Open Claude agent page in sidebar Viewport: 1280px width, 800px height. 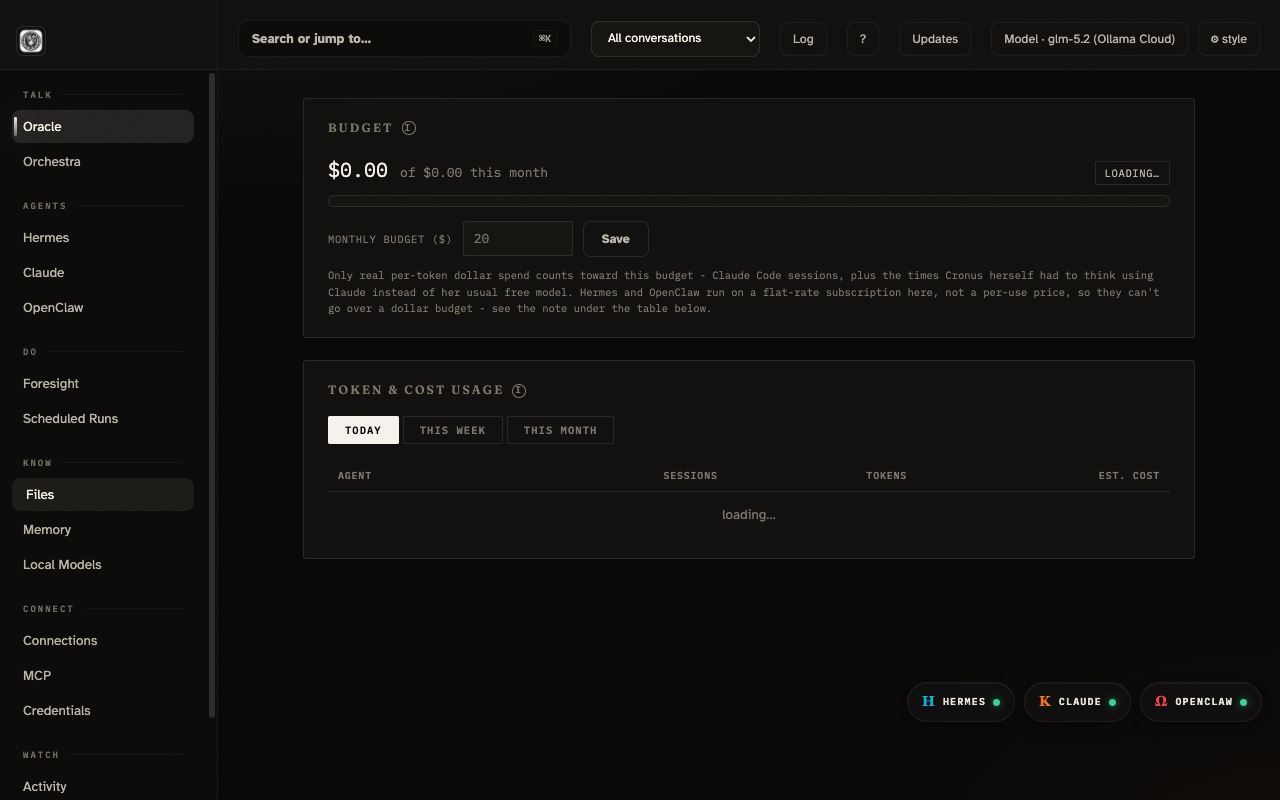103,272
